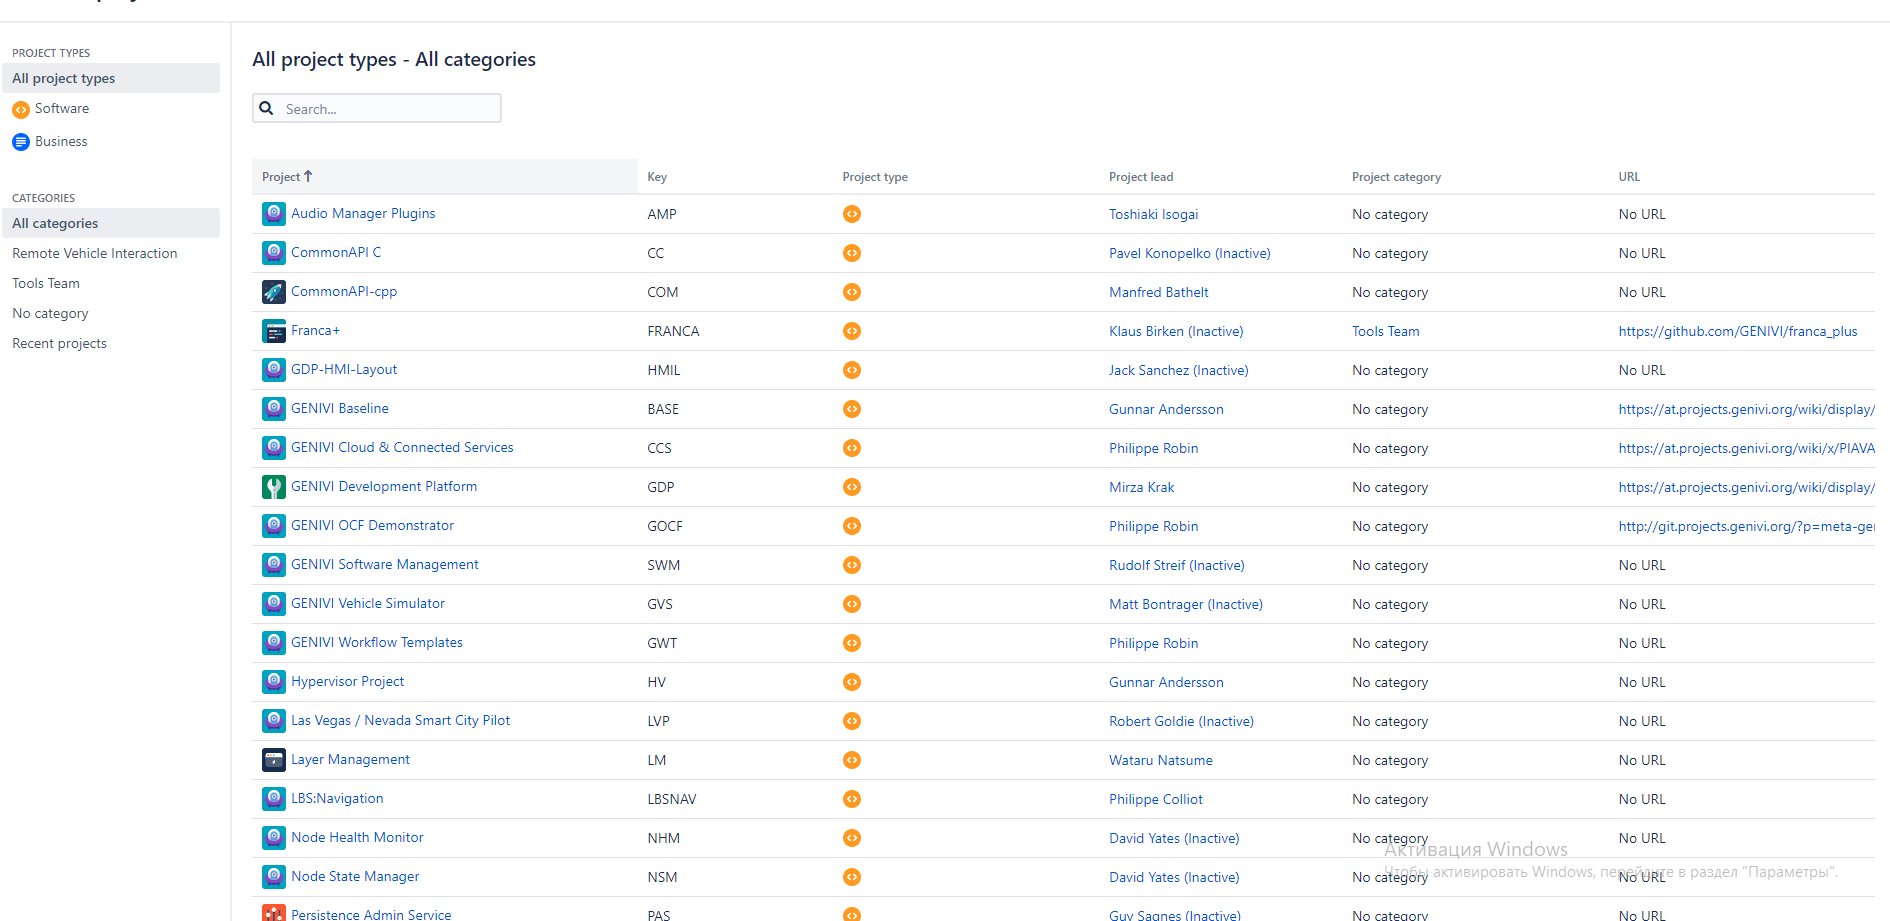
Task: Click the Layer Management avatar icon
Action: click(273, 760)
